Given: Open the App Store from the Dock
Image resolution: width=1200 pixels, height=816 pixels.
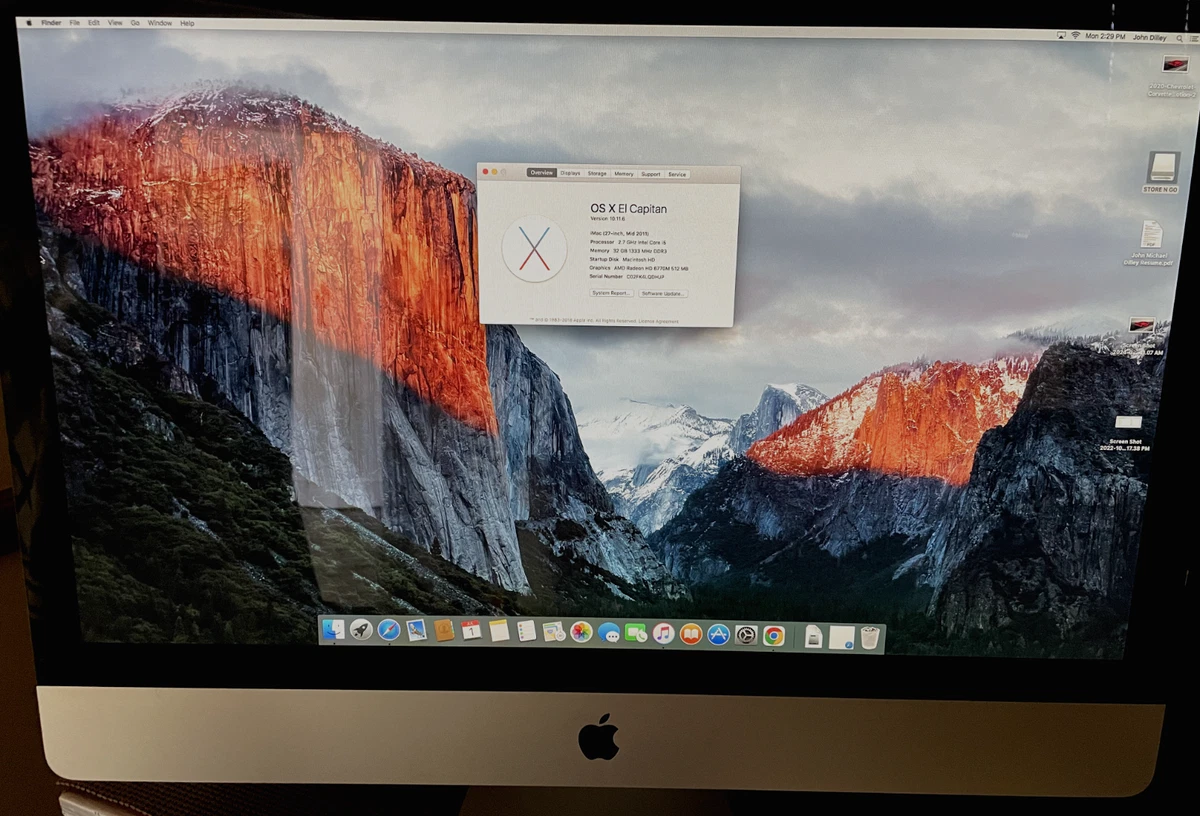Looking at the screenshot, I should [717, 635].
